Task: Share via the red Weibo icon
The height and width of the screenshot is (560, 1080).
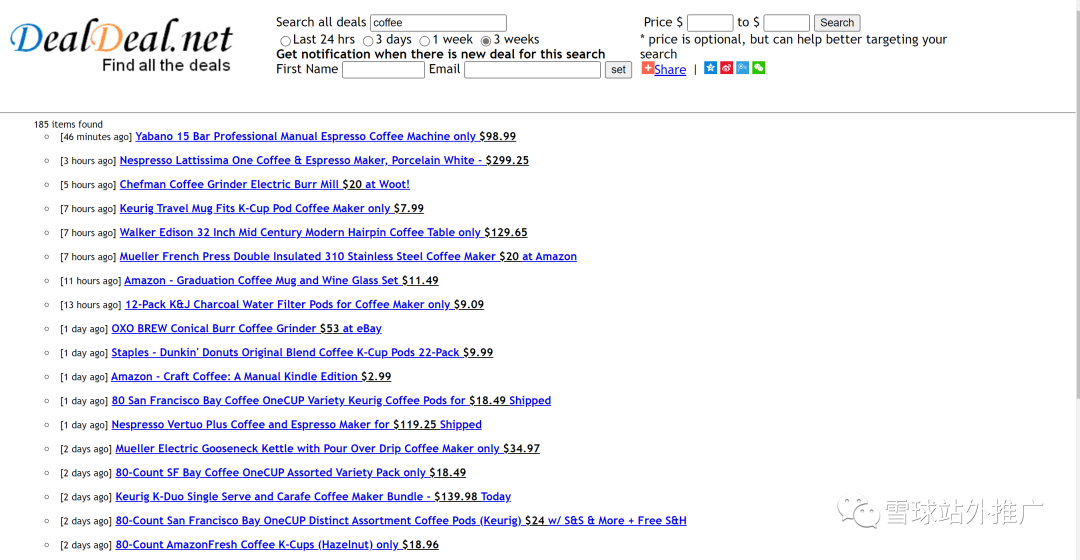Action: pos(727,68)
